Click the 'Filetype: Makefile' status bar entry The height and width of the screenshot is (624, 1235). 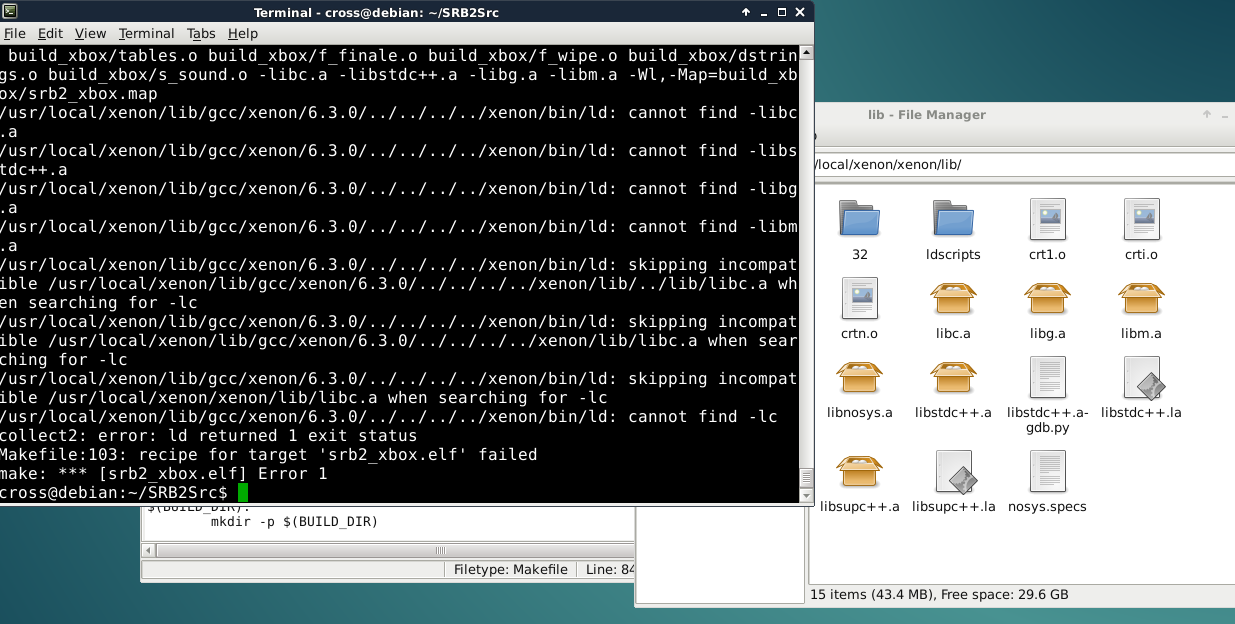click(x=510, y=570)
